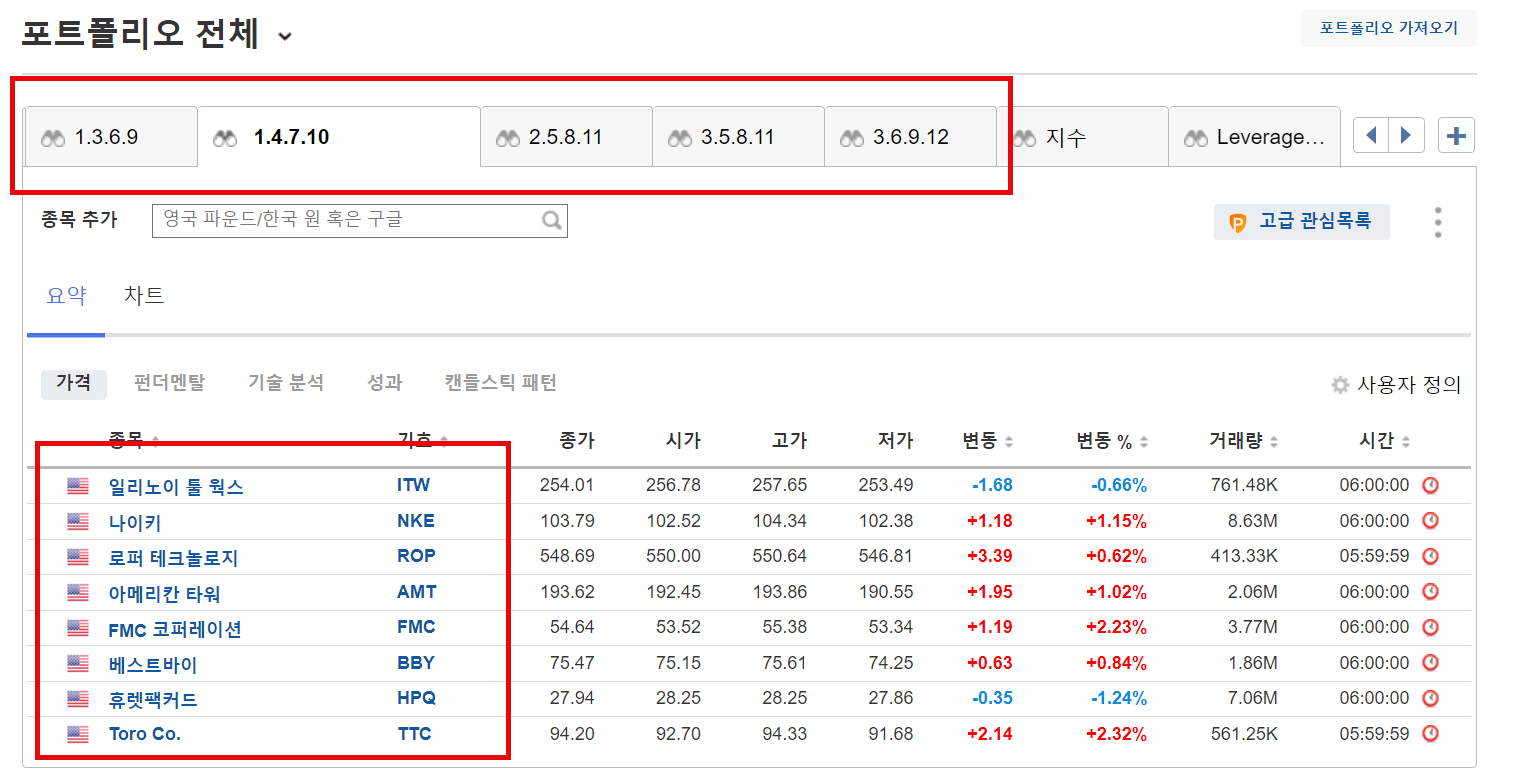This screenshot has width=1513, height=778.
Task: Switch to the 기술 분석 view
Action: tap(286, 383)
